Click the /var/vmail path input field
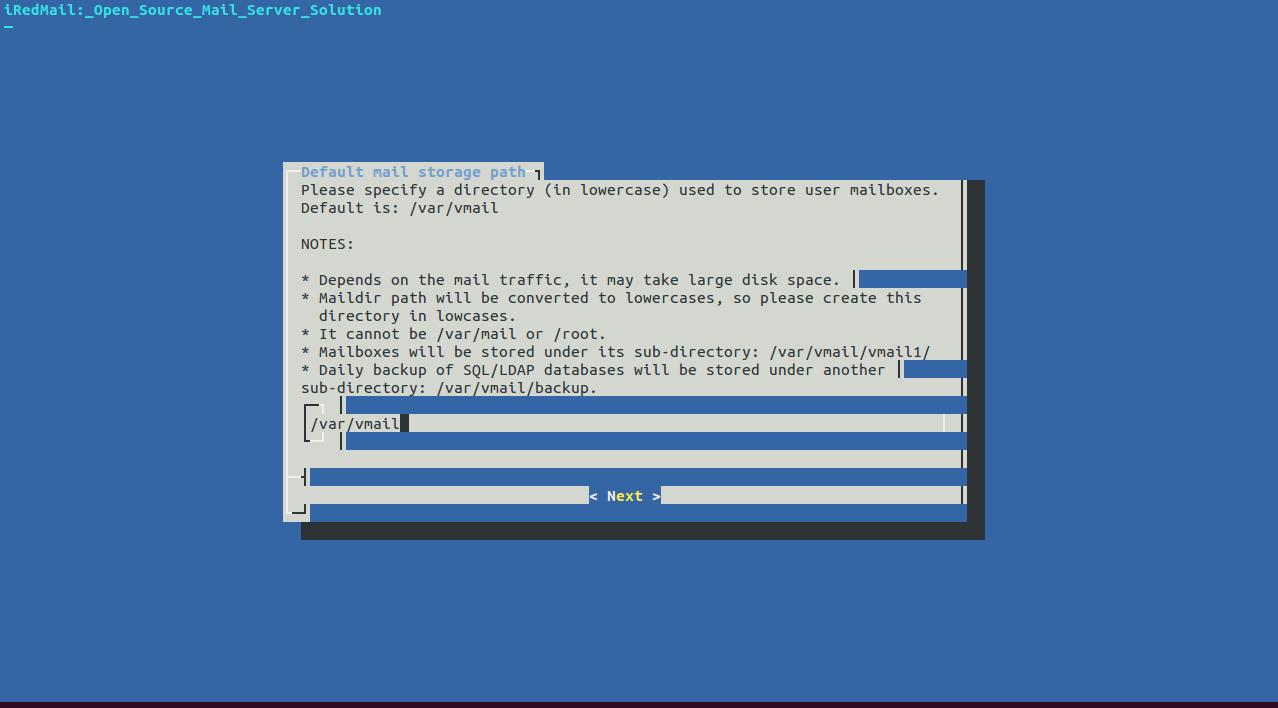 (x=627, y=424)
